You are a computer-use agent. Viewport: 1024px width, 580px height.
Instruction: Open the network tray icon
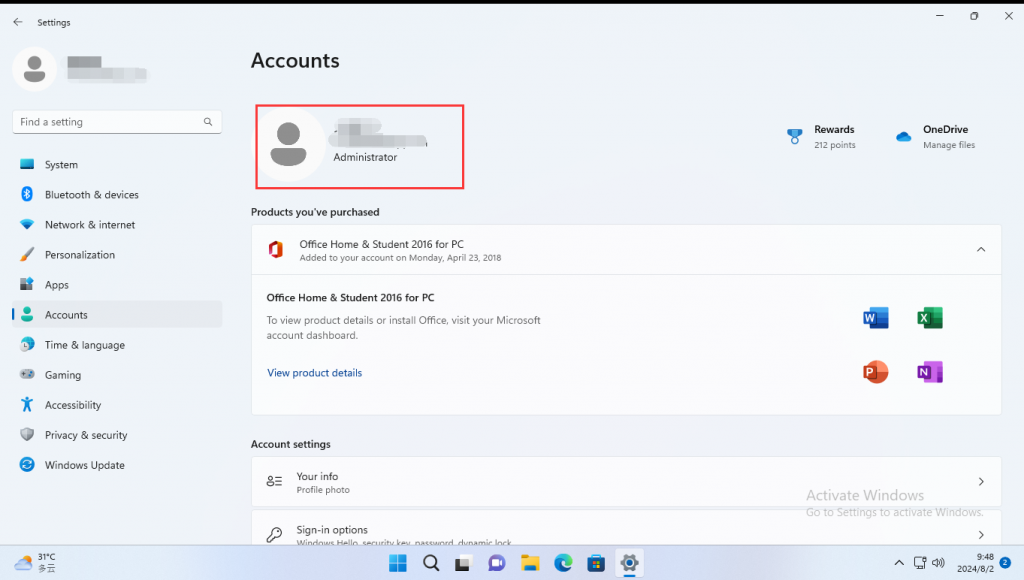[920, 562]
